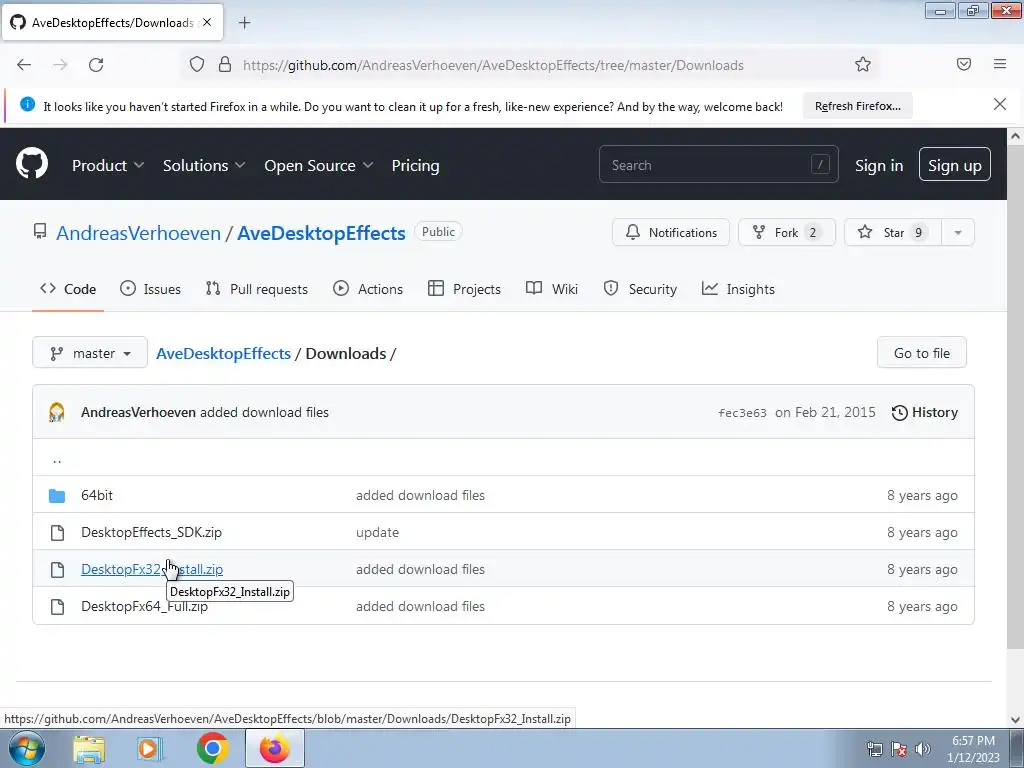Image resolution: width=1024 pixels, height=768 pixels.
Task: Click the 64bit folder icon
Action: point(57,496)
